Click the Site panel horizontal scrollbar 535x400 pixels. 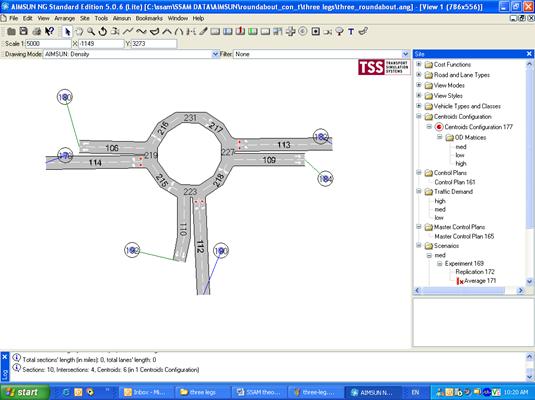tap(463, 290)
